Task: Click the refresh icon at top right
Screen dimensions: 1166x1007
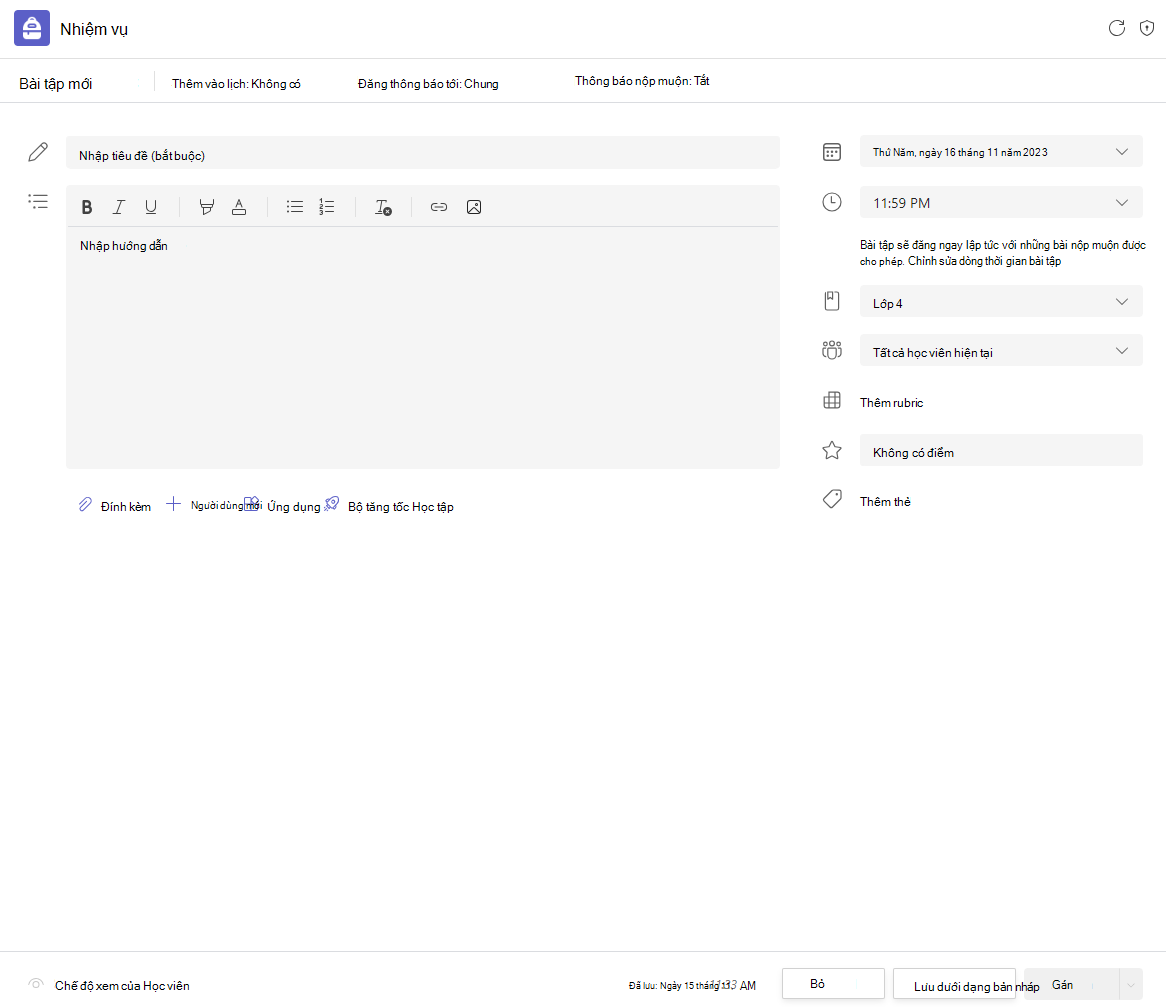Action: coord(1116,28)
